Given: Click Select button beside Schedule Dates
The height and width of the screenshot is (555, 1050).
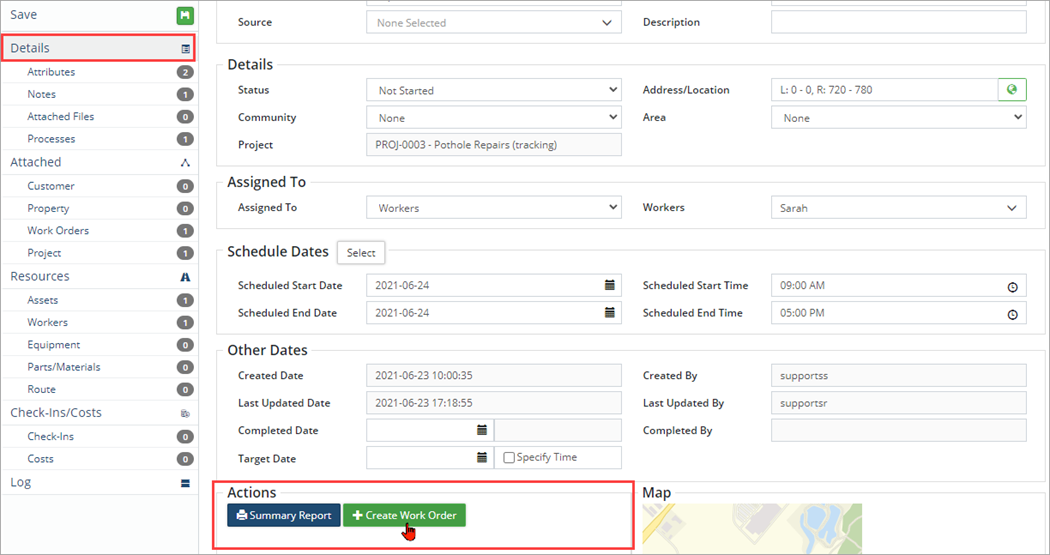Looking at the screenshot, I should (361, 252).
